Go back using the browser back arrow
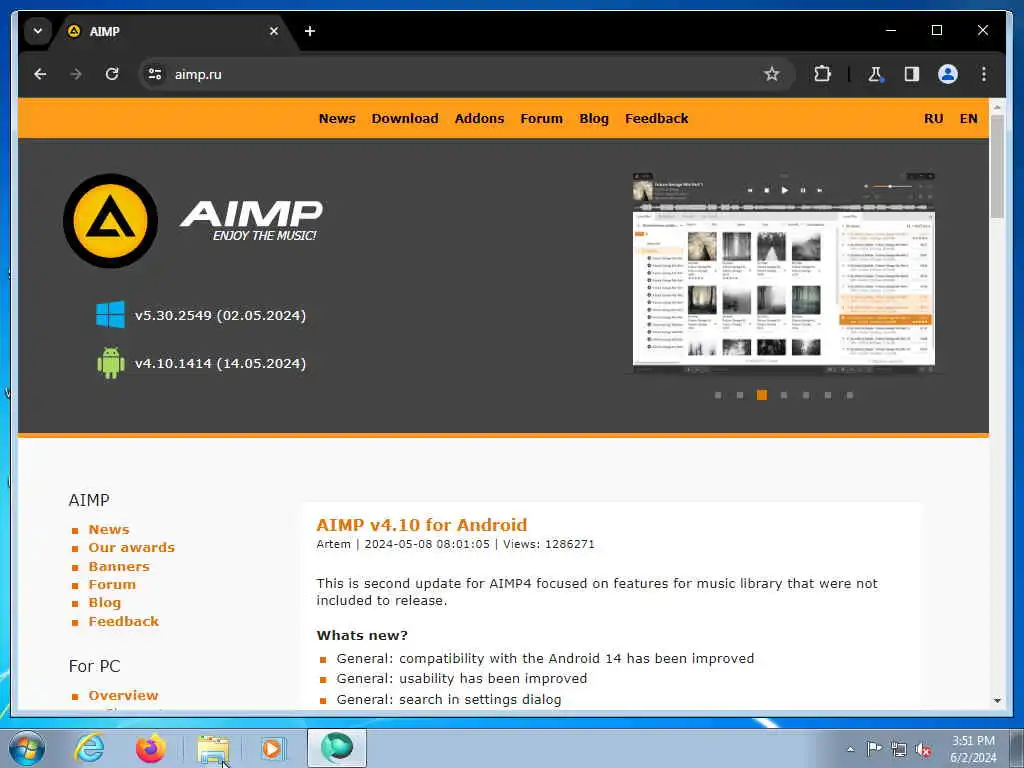This screenshot has height=768, width=1024. [40, 74]
